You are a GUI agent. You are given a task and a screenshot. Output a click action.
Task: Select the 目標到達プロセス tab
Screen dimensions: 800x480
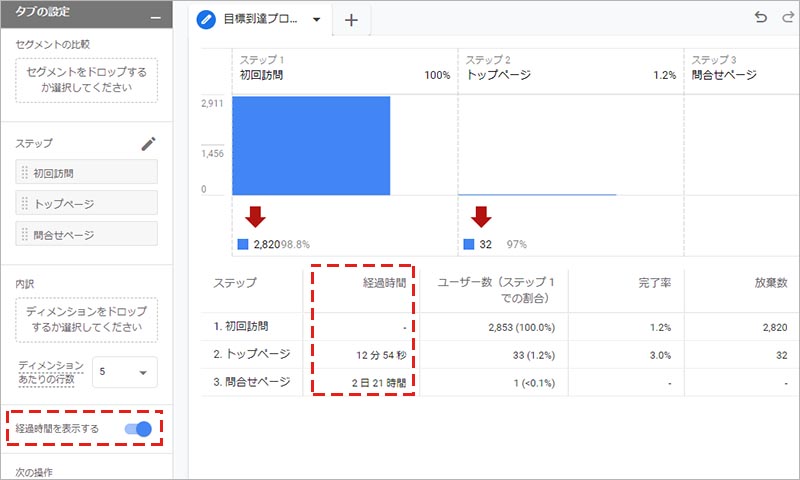click(260, 20)
